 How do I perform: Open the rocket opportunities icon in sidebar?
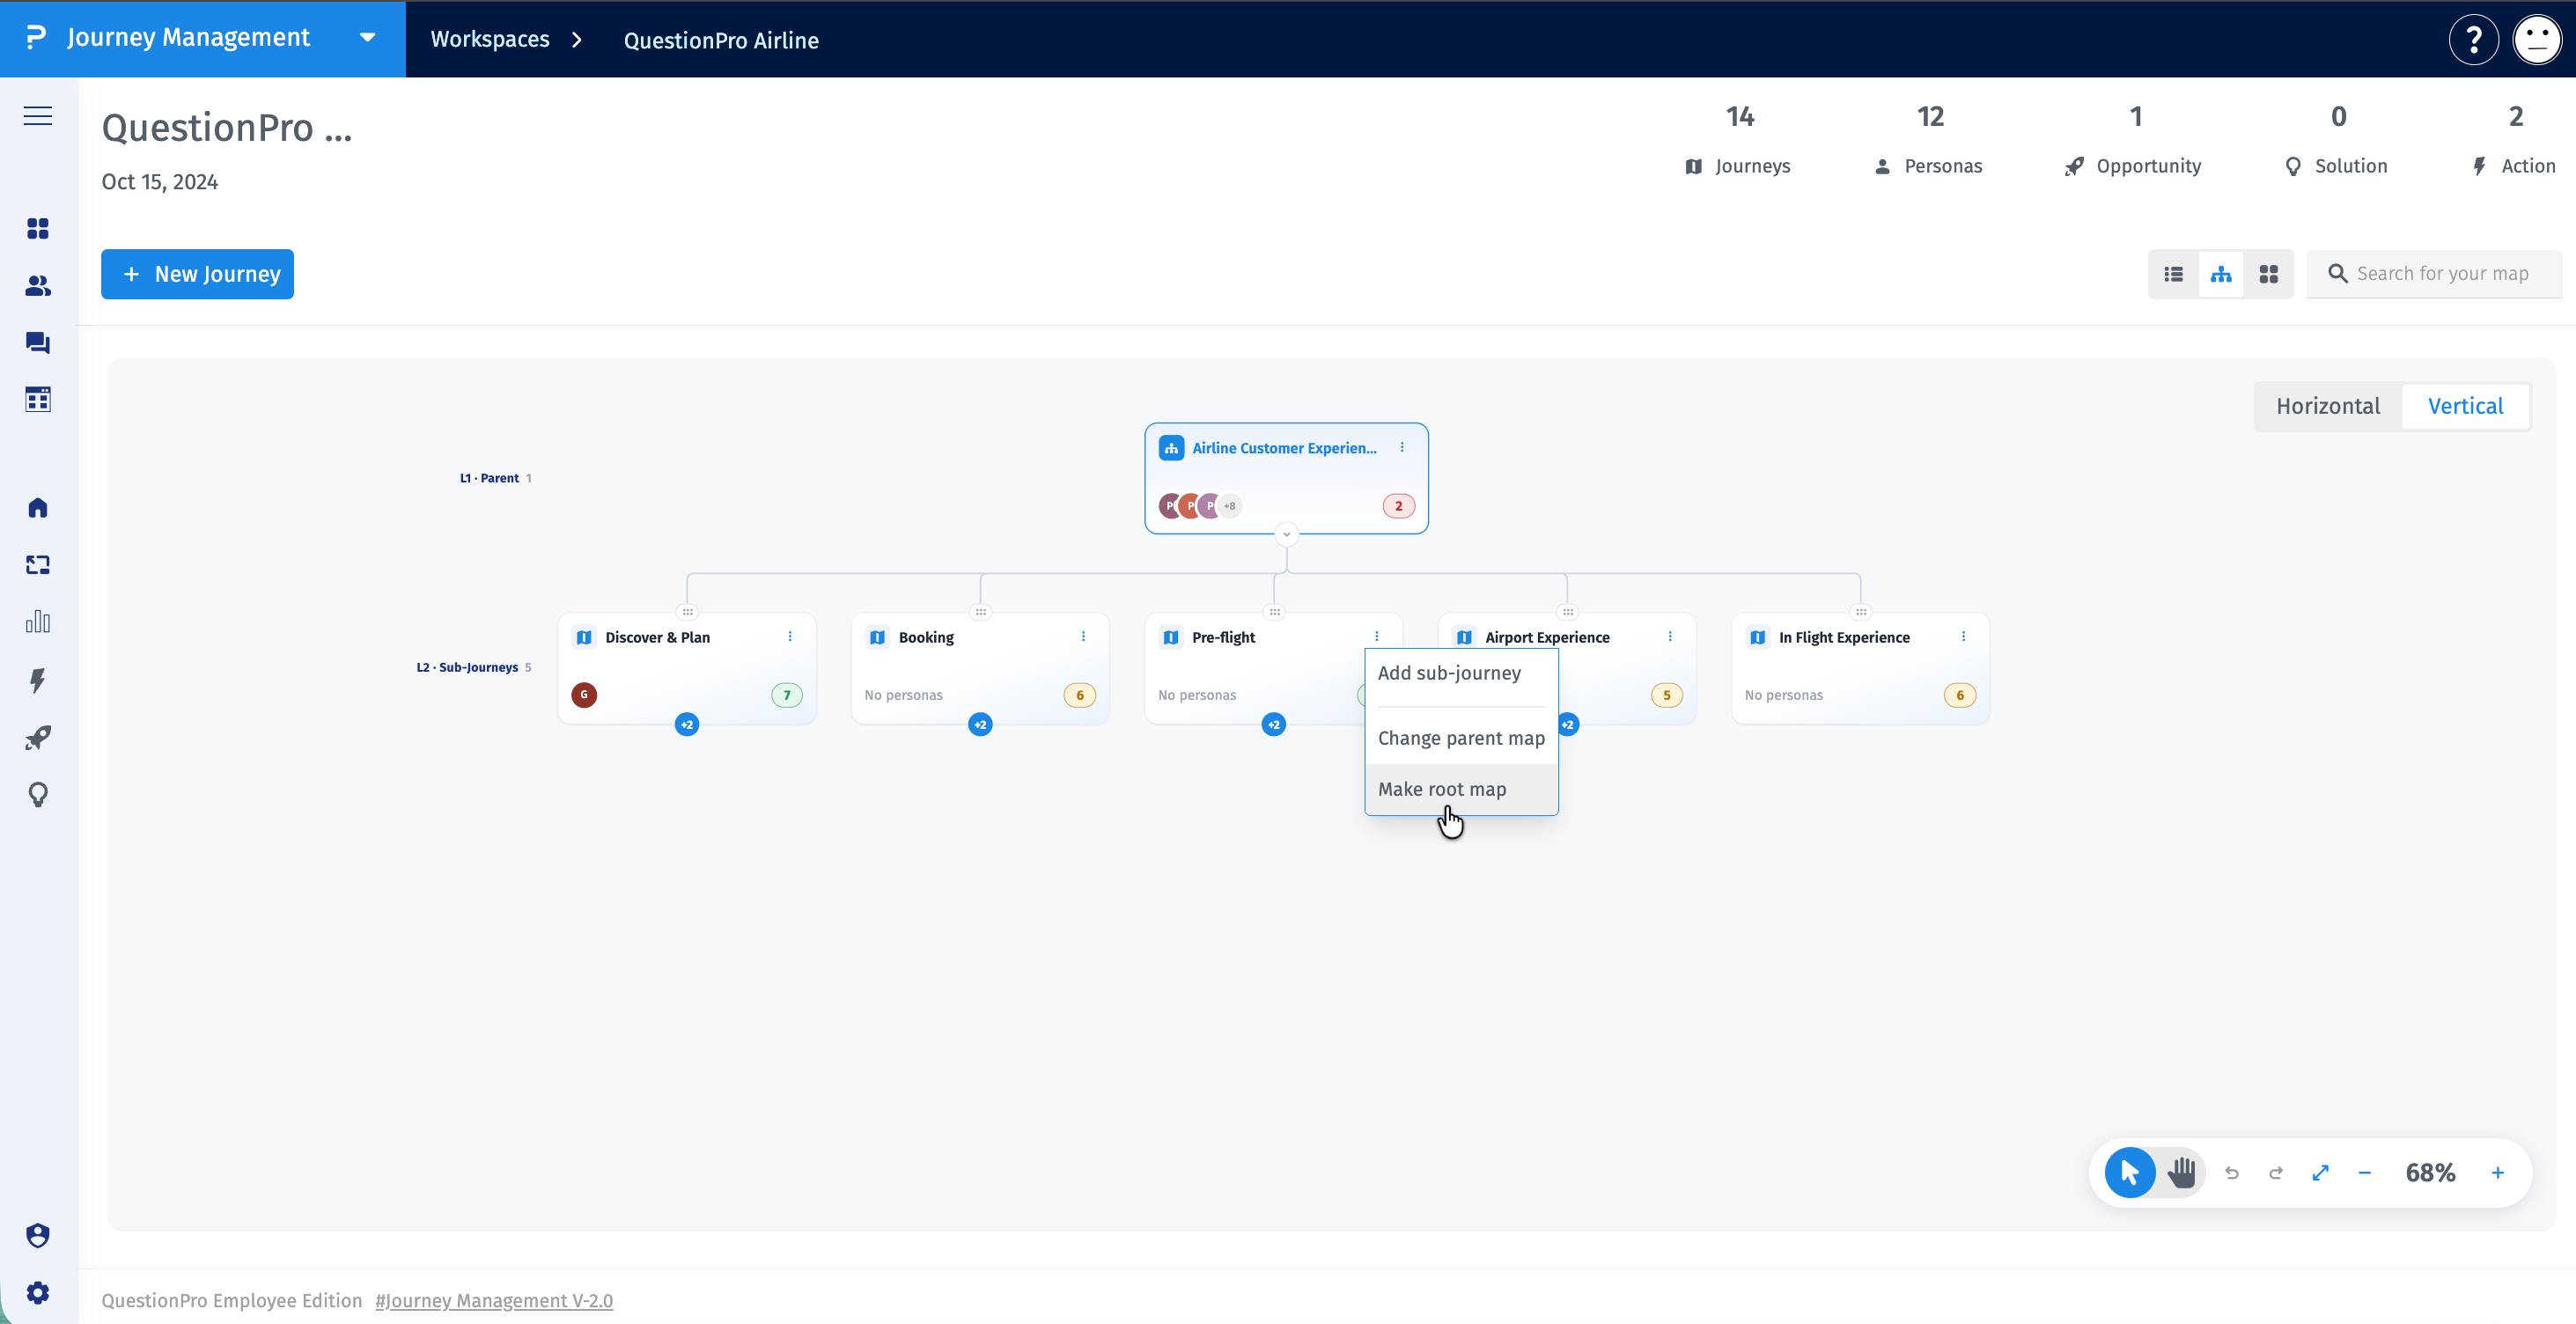tap(38, 738)
